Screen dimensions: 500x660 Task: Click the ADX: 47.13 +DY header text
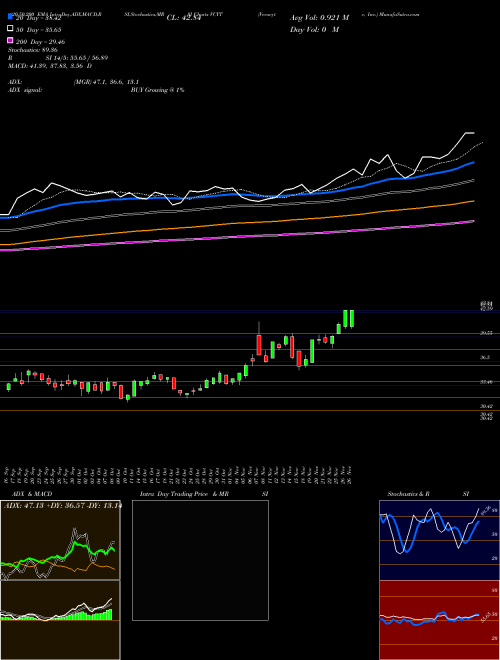[62, 505]
